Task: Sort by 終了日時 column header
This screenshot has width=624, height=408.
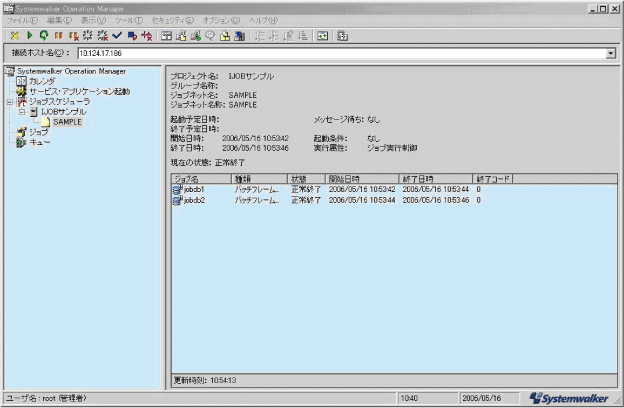Action: (435, 179)
